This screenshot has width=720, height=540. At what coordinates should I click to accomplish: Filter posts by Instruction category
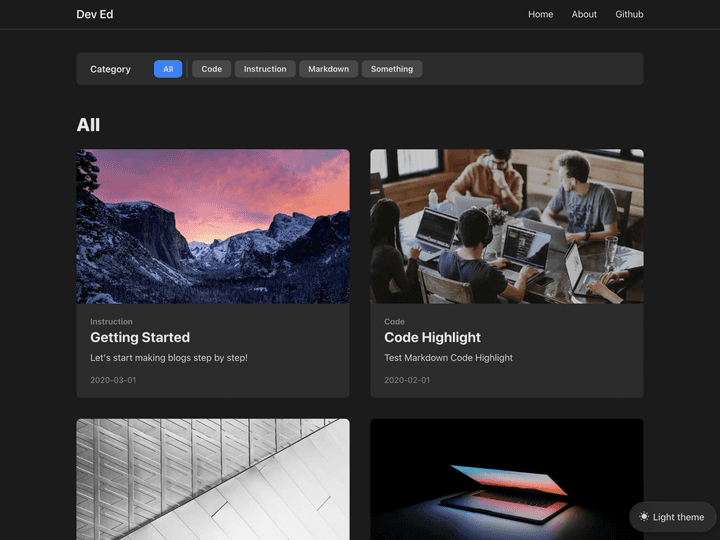point(265,69)
